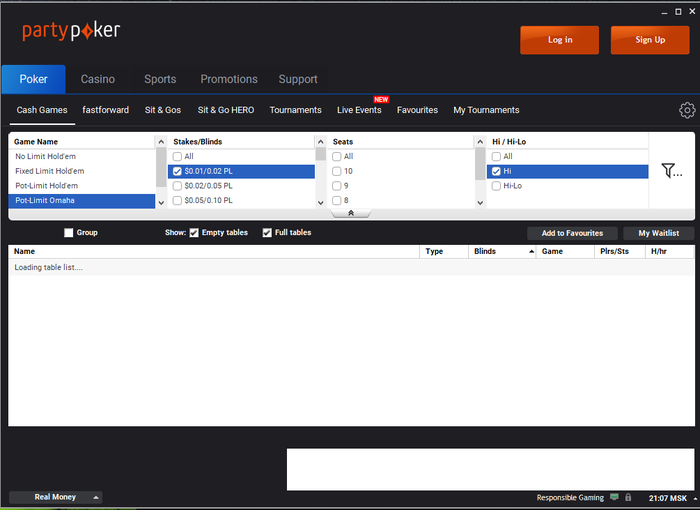Sort table list by Name column

click(214, 251)
